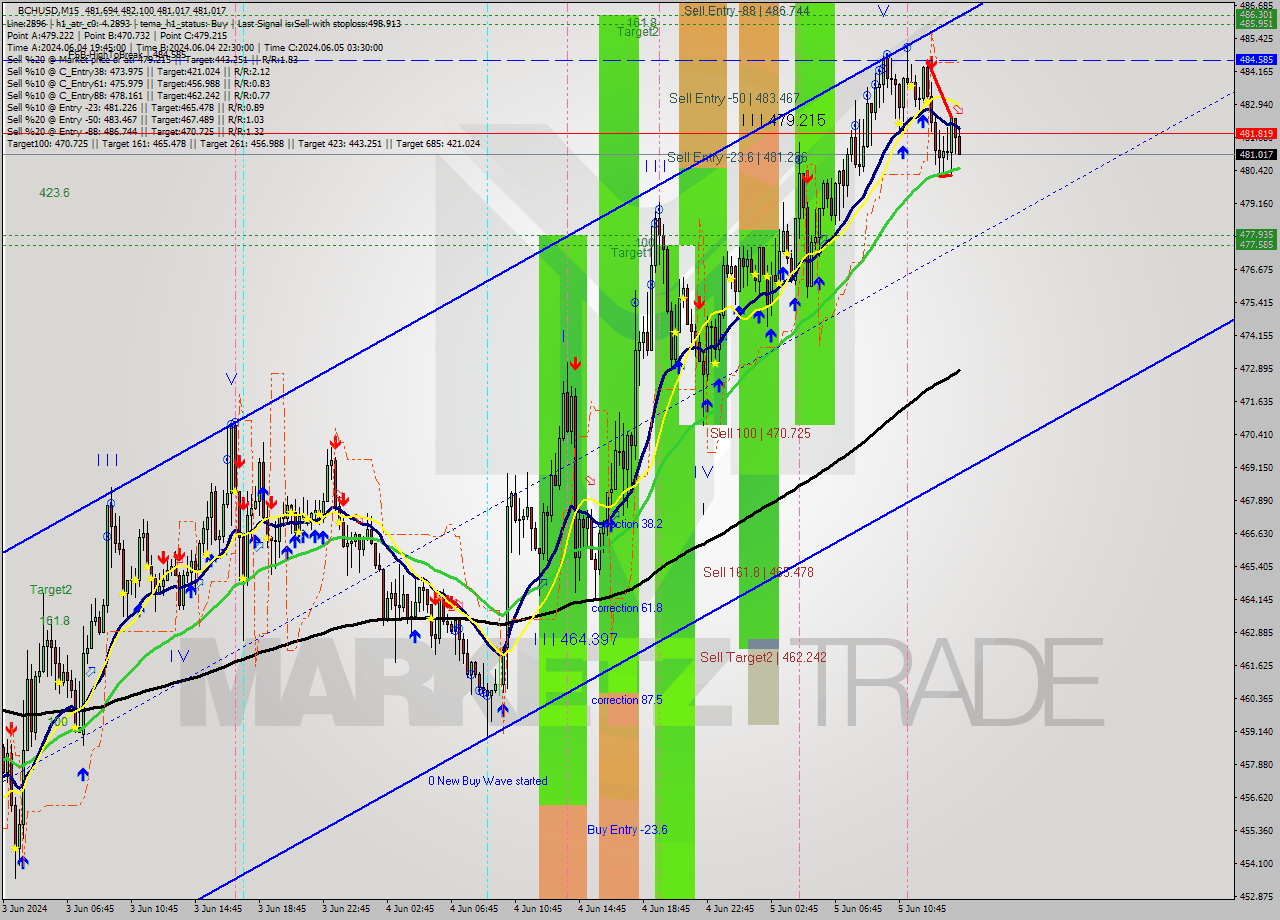
Task: Select the 'Sell %10 @ C_Entry61: 475.979' row
Action: pyautogui.click(x=138, y=83)
